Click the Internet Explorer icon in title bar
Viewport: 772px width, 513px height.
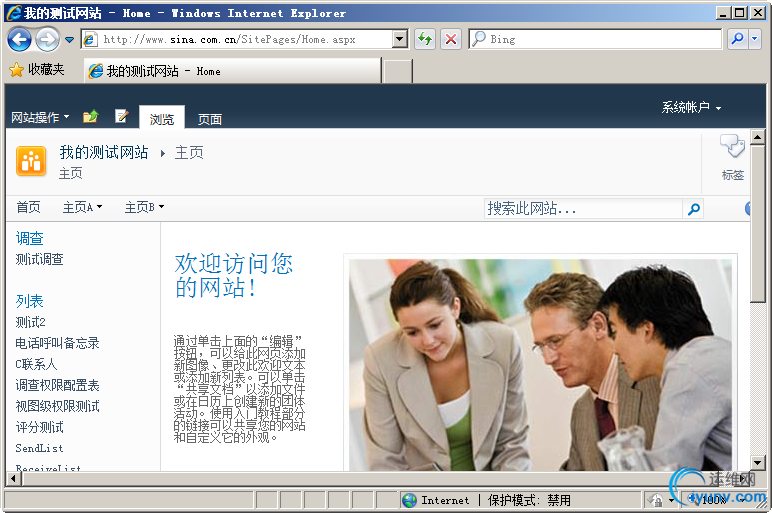pyautogui.click(x=14, y=13)
